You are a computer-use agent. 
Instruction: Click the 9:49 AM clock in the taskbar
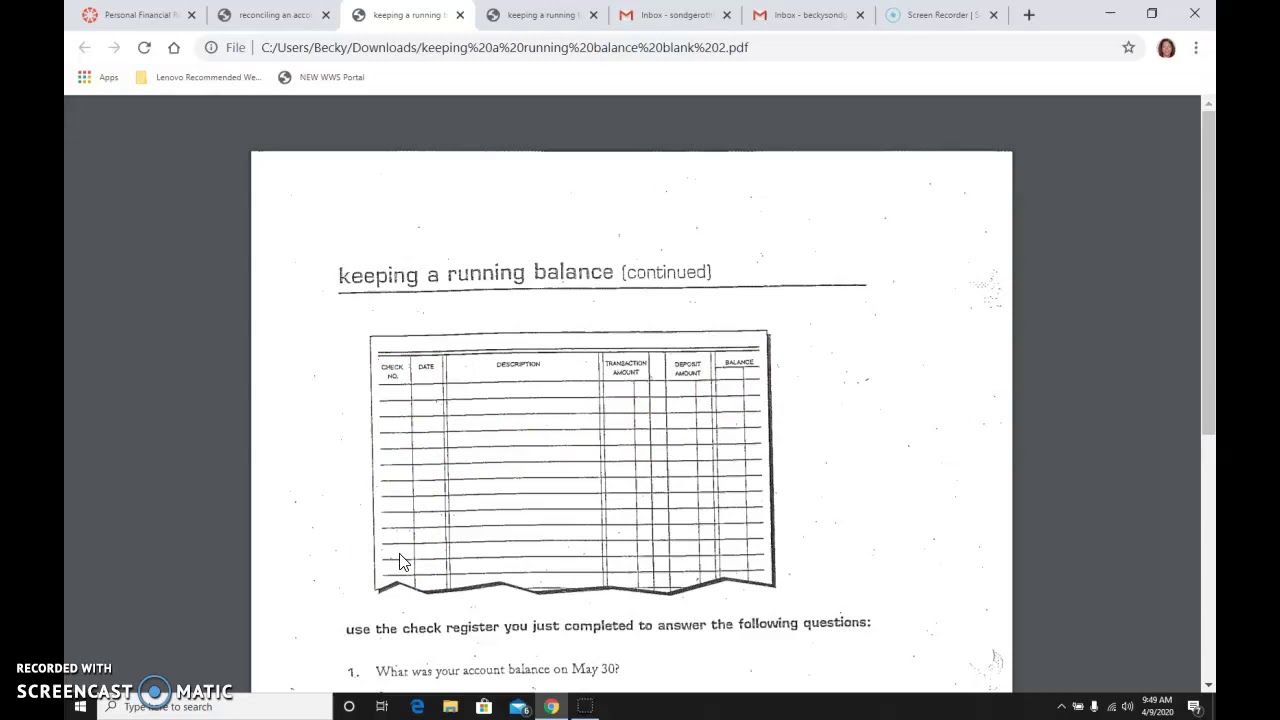[x=1156, y=706]
